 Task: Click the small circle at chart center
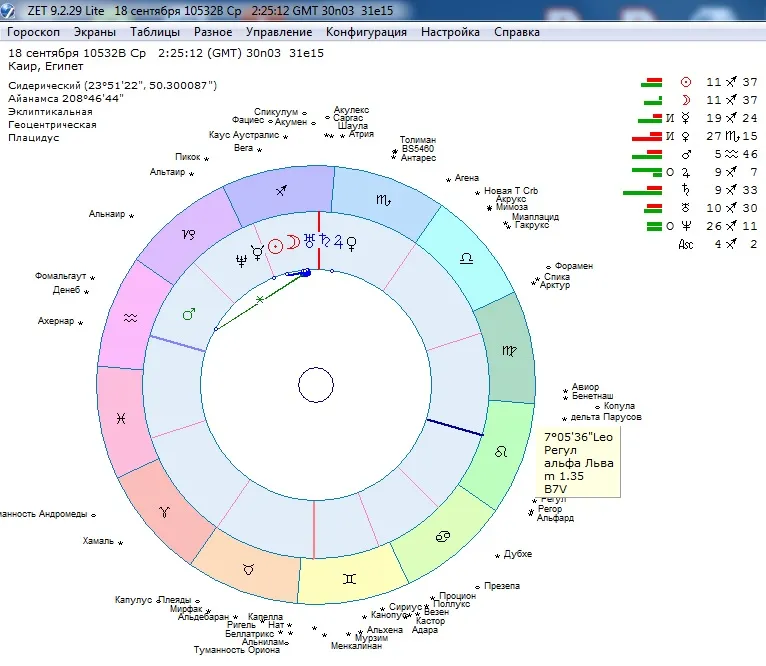(x=315, y=385)
